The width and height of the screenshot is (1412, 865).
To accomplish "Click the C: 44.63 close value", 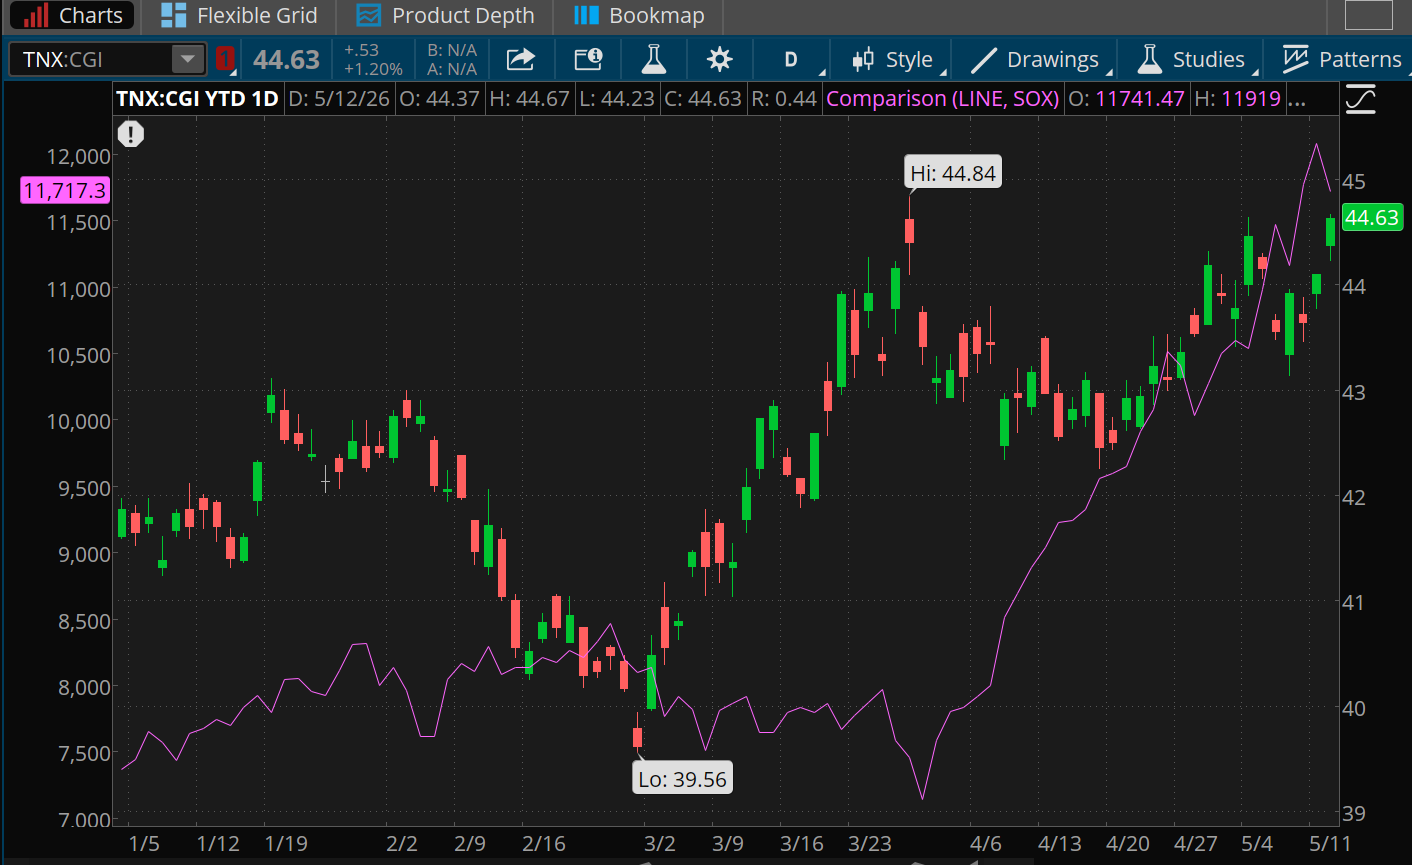I will point(703,99).
